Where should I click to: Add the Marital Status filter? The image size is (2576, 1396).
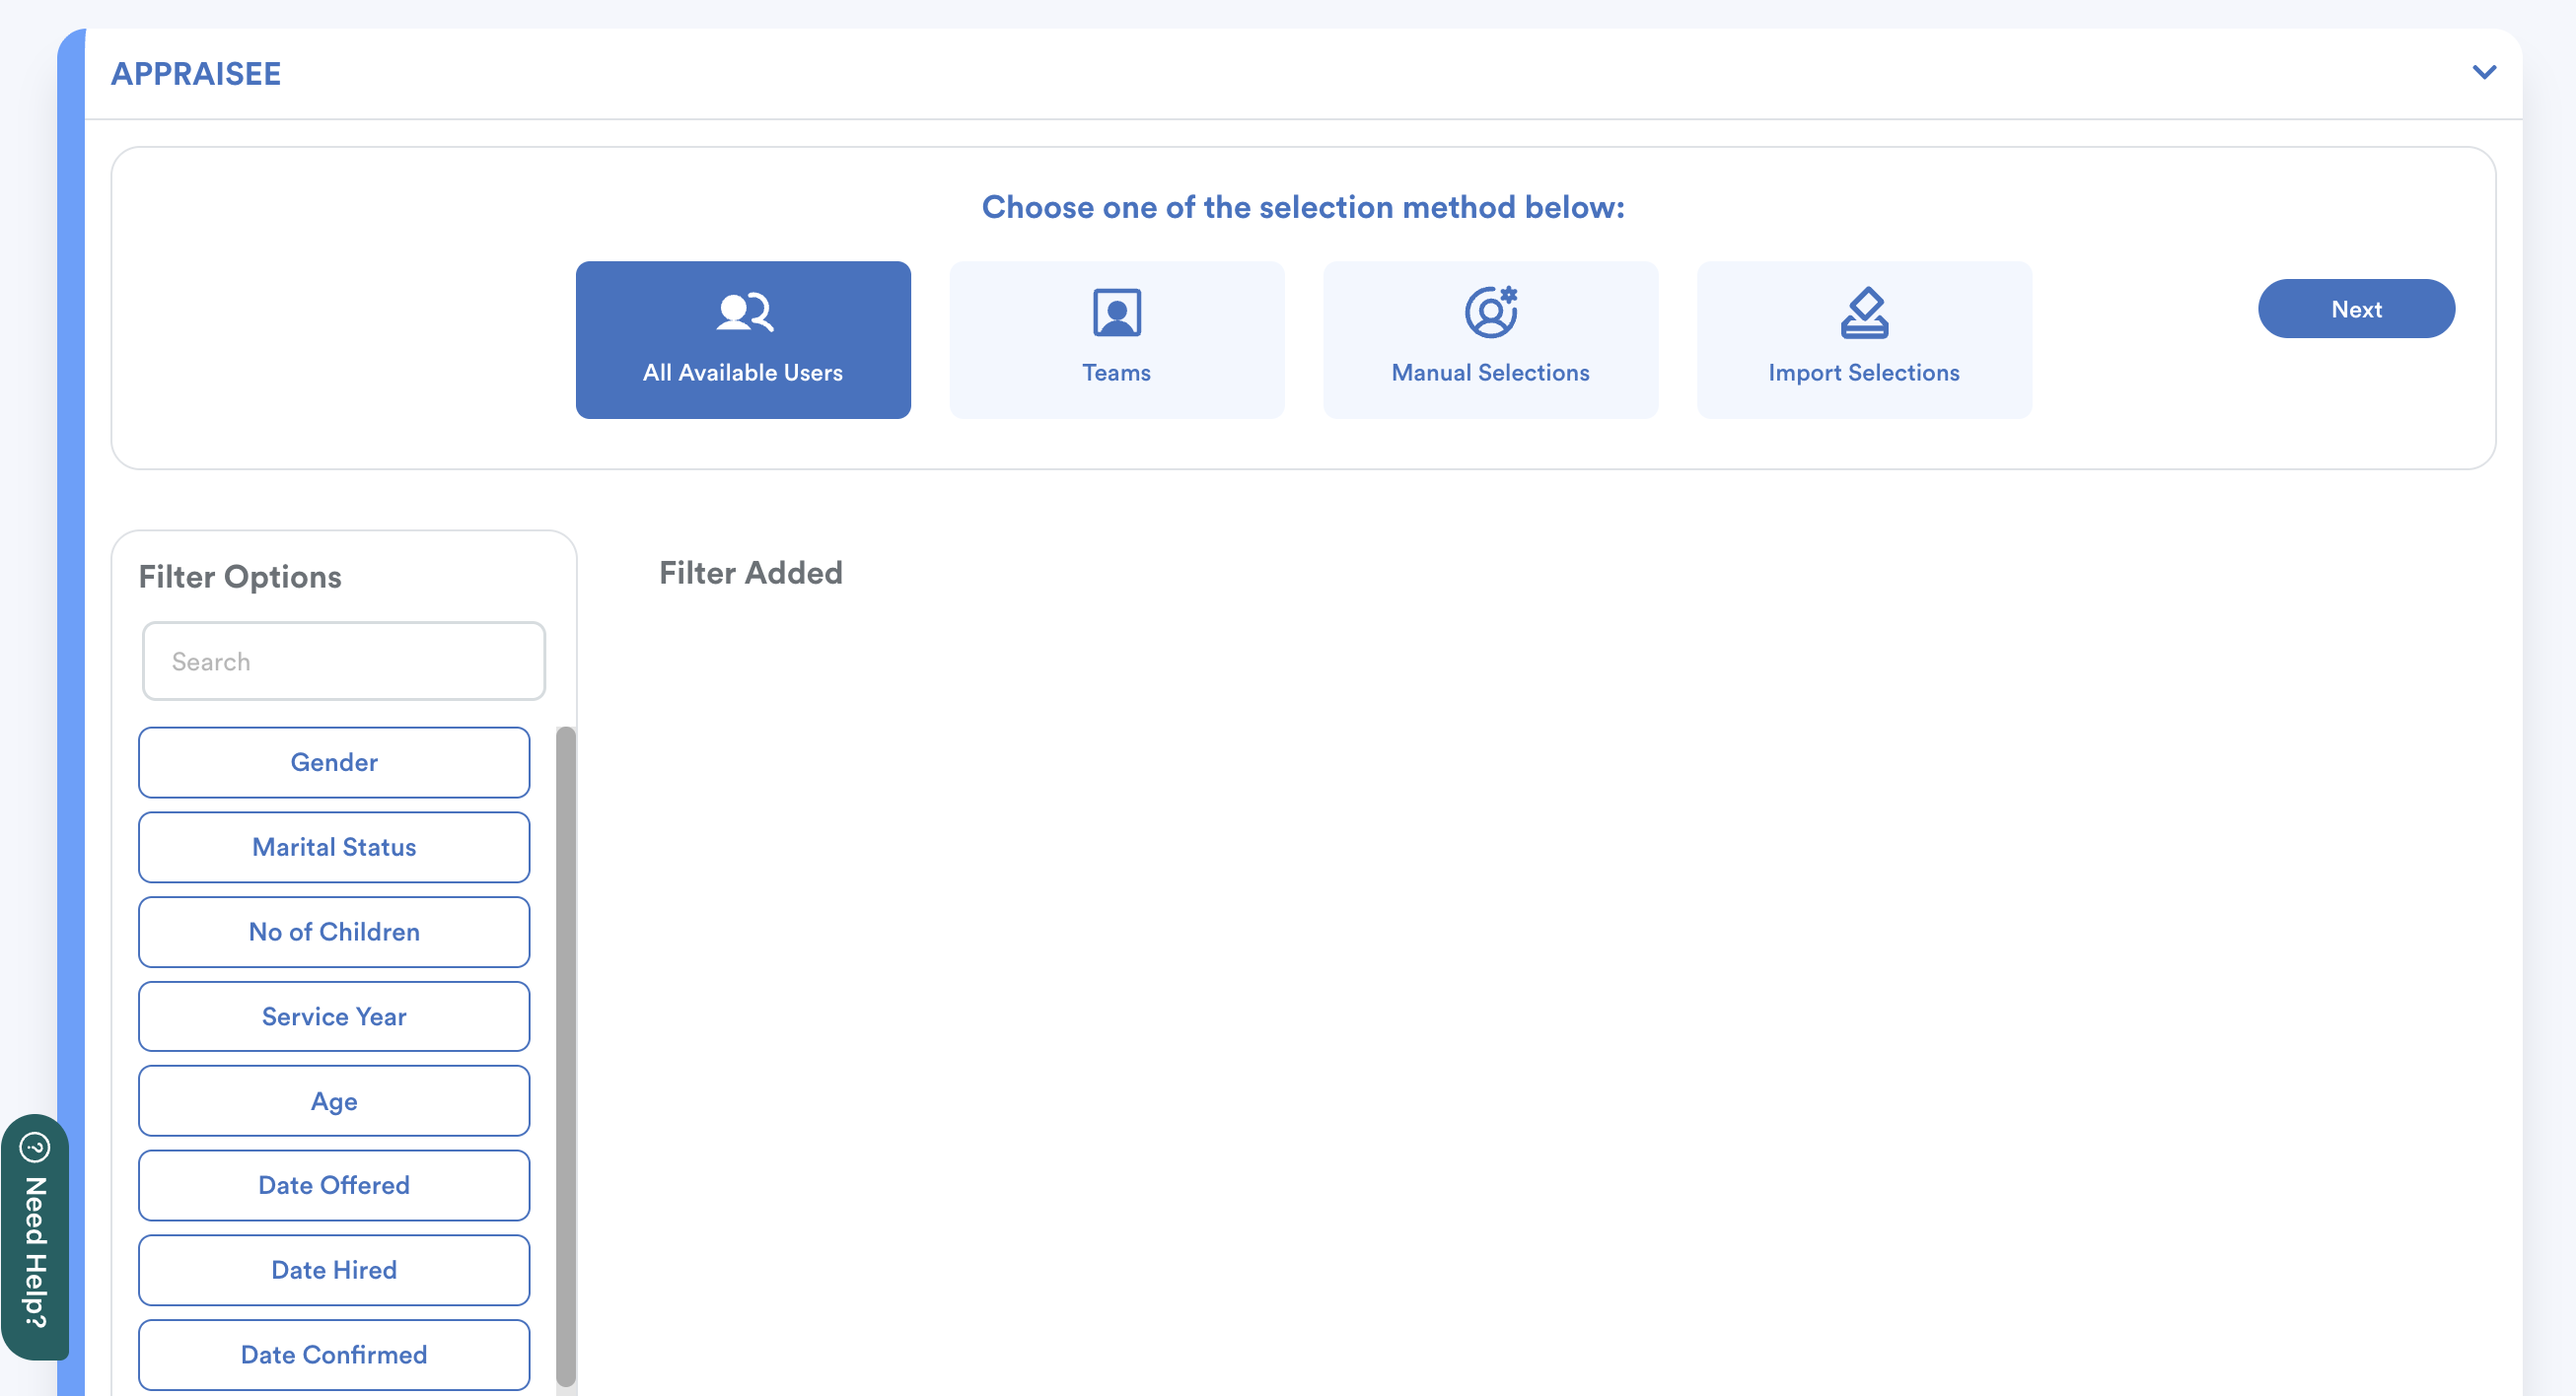334,847
